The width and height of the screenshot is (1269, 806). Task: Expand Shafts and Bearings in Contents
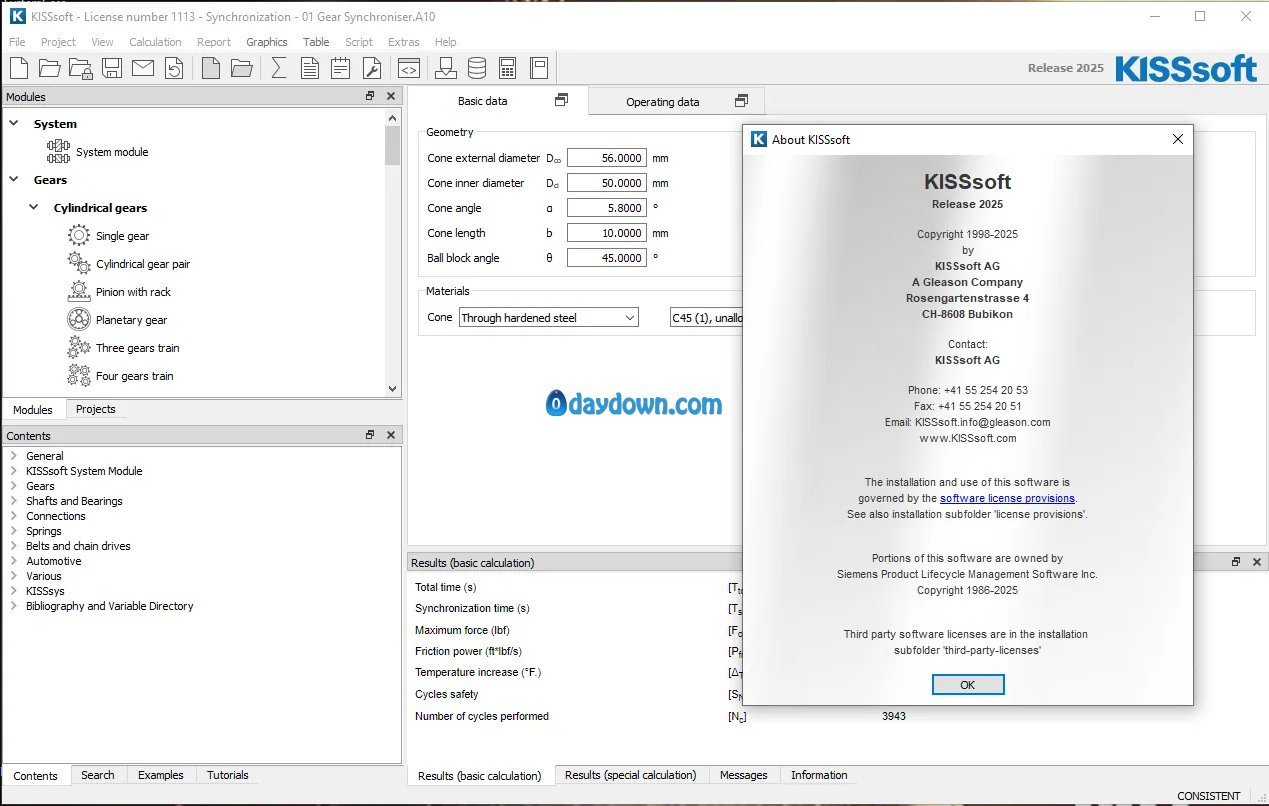(x=14, y=501)
